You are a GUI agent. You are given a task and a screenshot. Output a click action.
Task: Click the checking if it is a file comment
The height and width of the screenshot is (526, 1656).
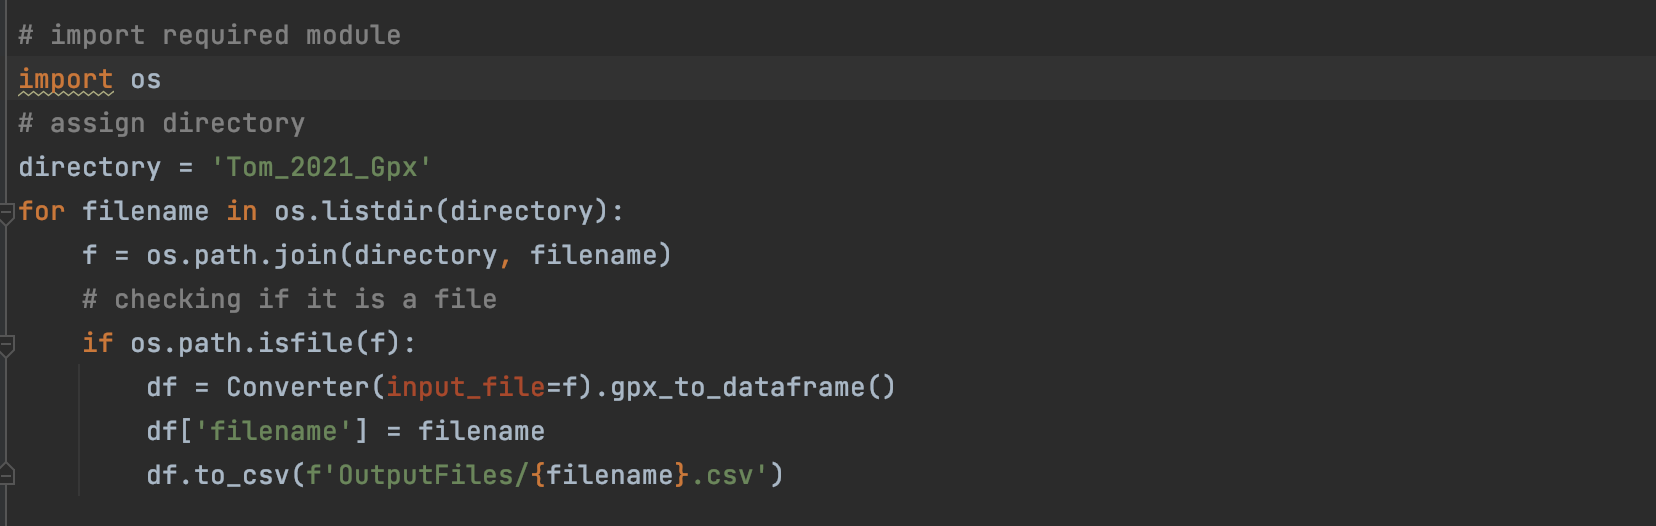[x=289, y=299]
